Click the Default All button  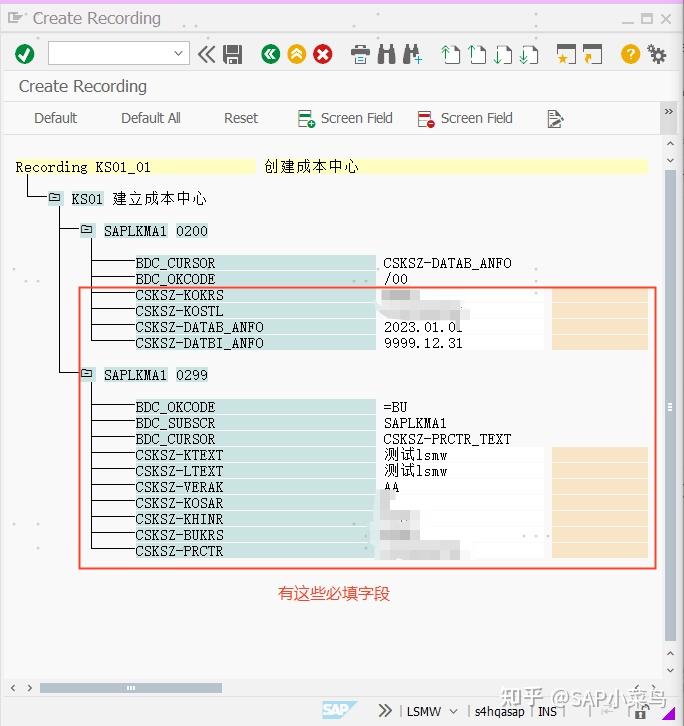[x=151, y=118]
